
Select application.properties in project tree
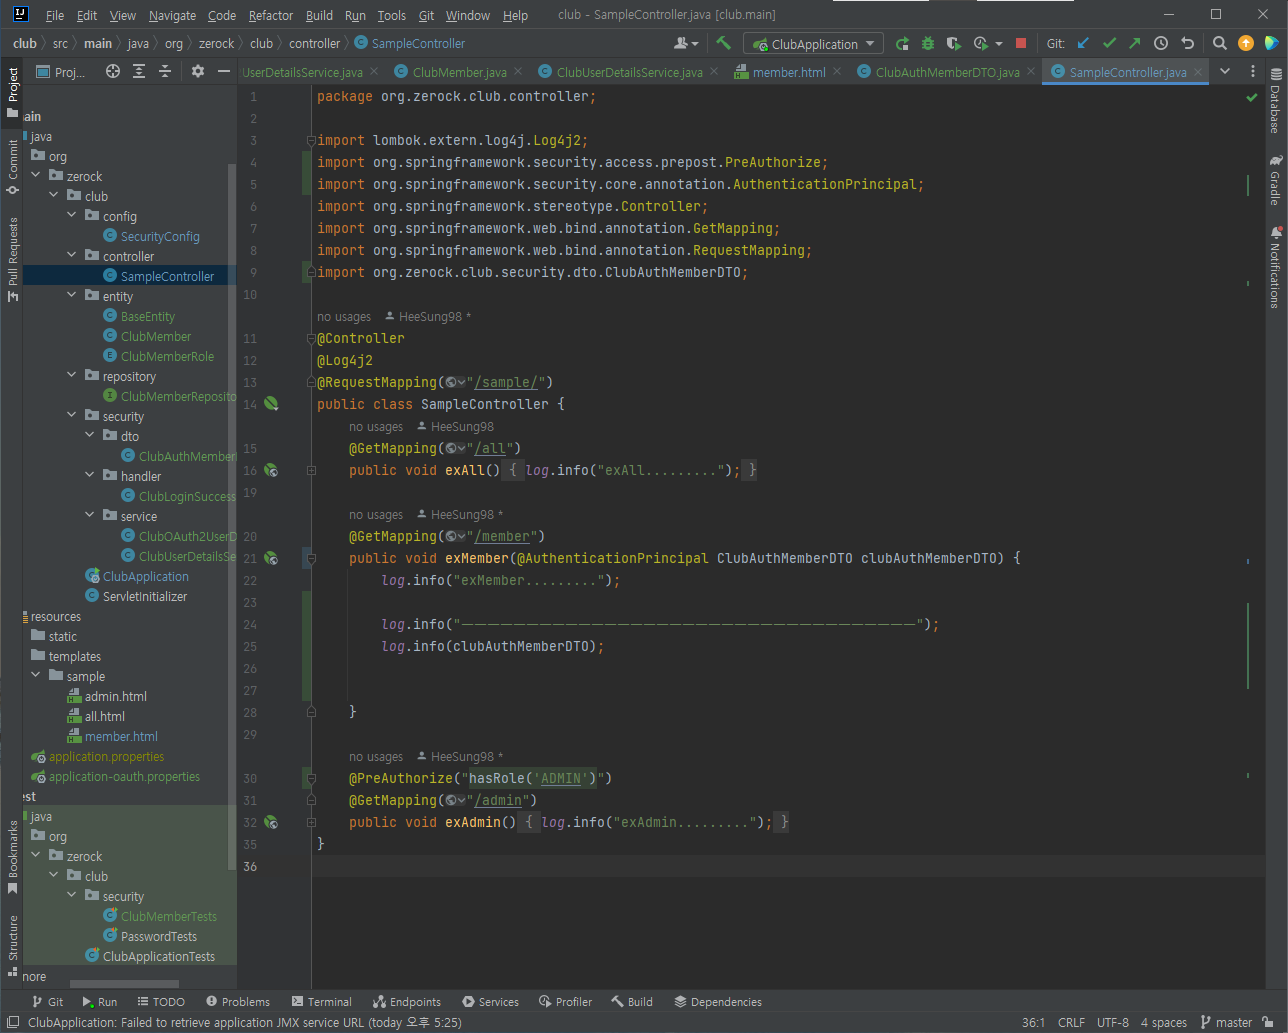(98, 756)
